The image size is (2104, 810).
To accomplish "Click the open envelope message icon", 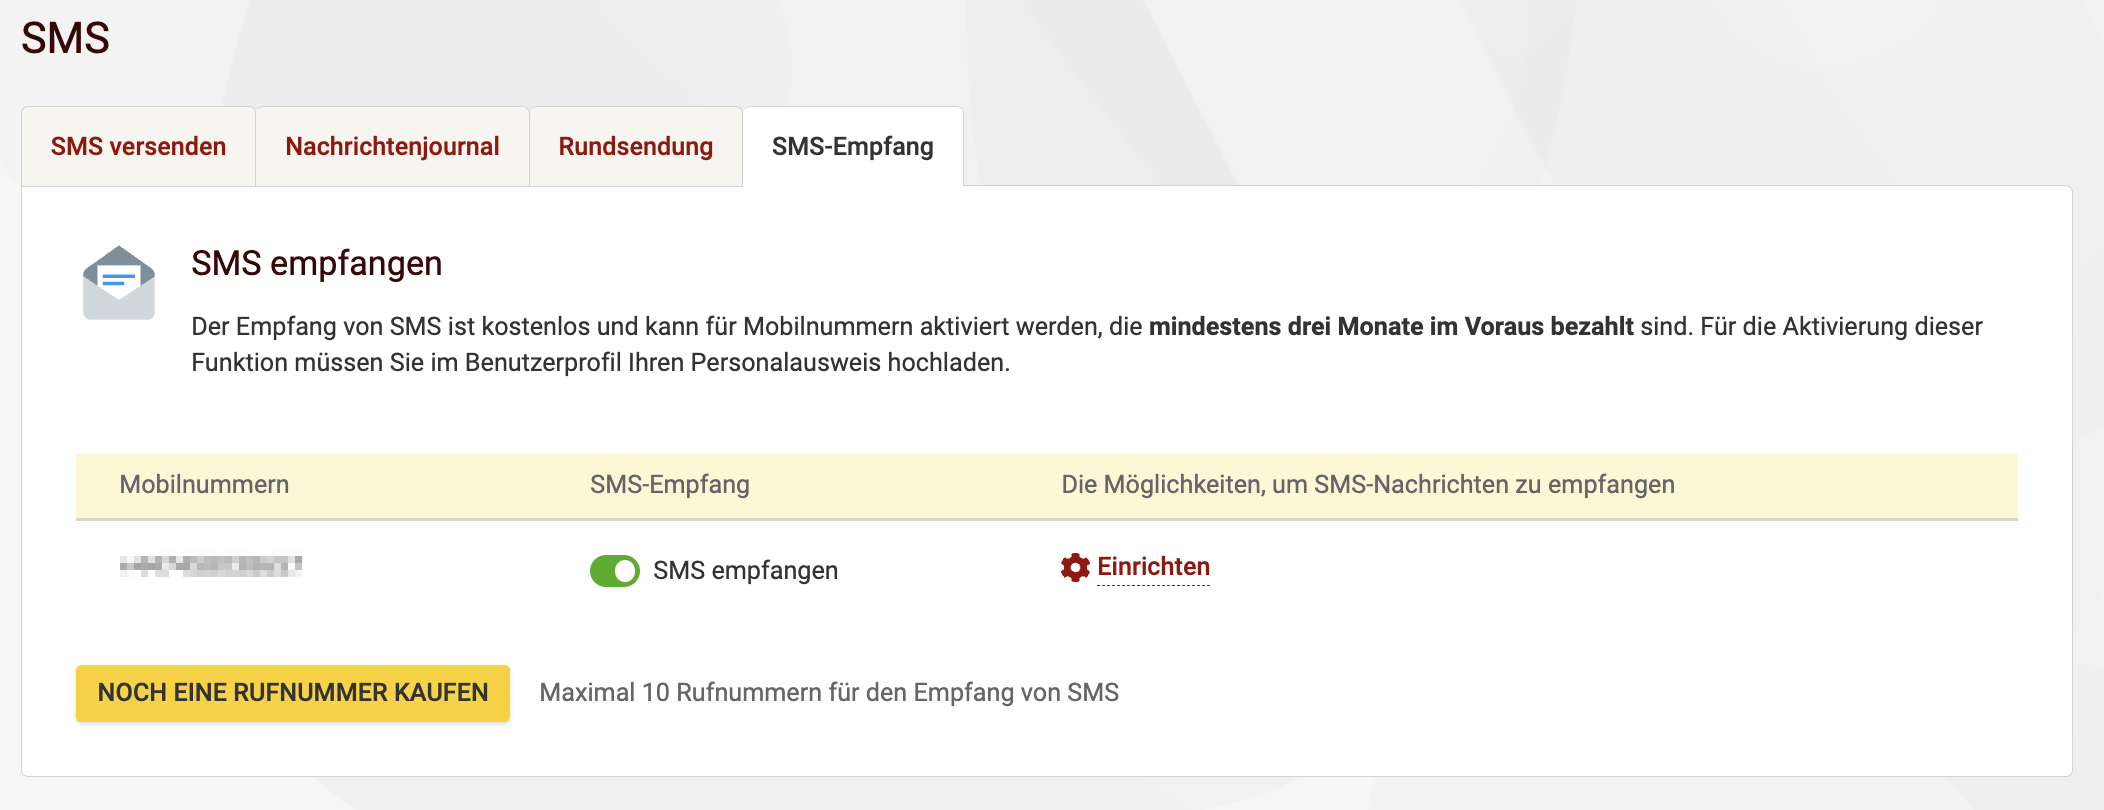I will 119,283.
